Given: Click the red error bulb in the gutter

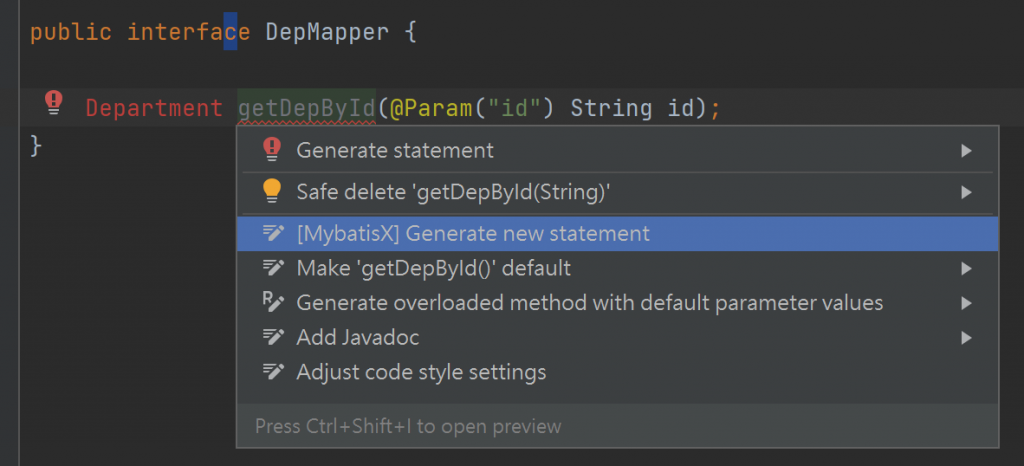Looking at the screenshot, I should [x=54, y=103].
